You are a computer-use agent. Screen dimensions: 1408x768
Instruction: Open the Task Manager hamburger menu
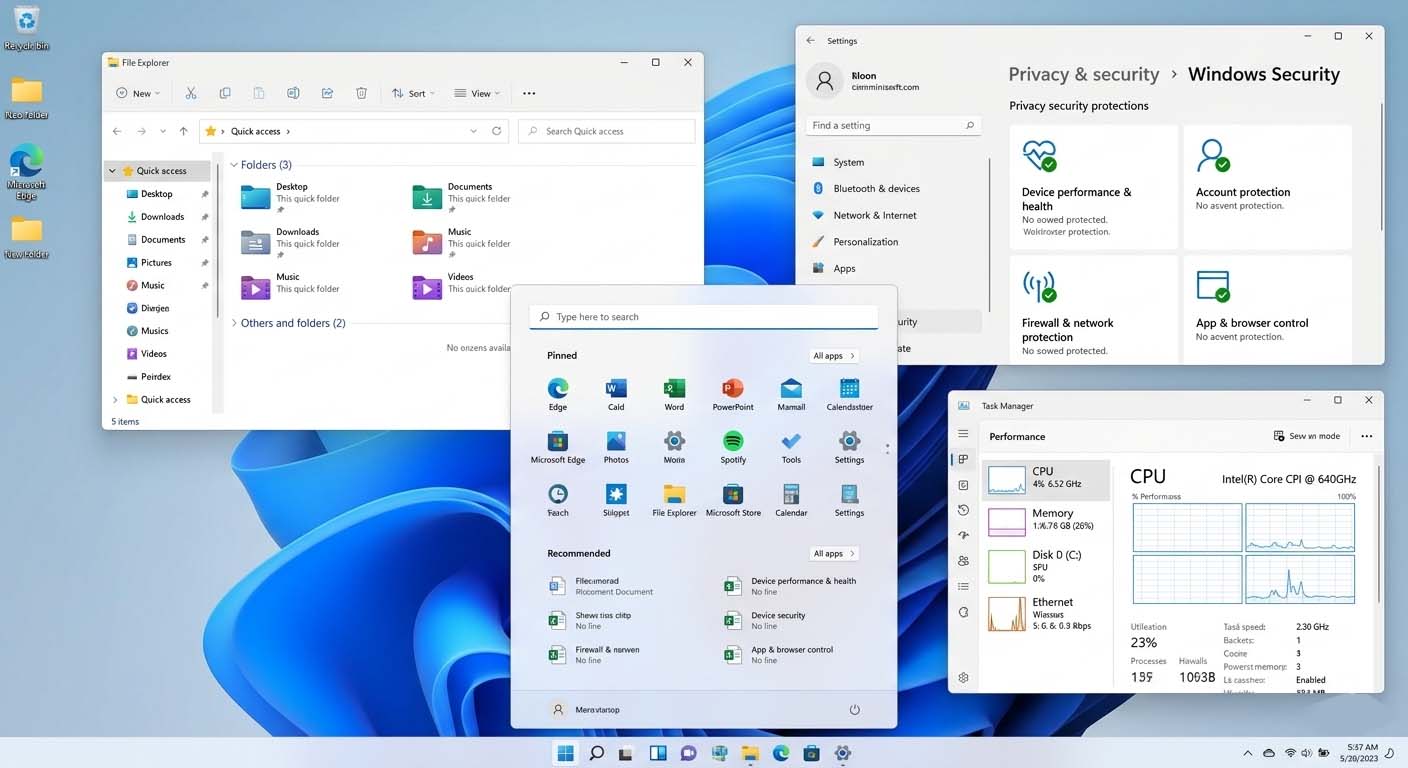pos(963,434)
